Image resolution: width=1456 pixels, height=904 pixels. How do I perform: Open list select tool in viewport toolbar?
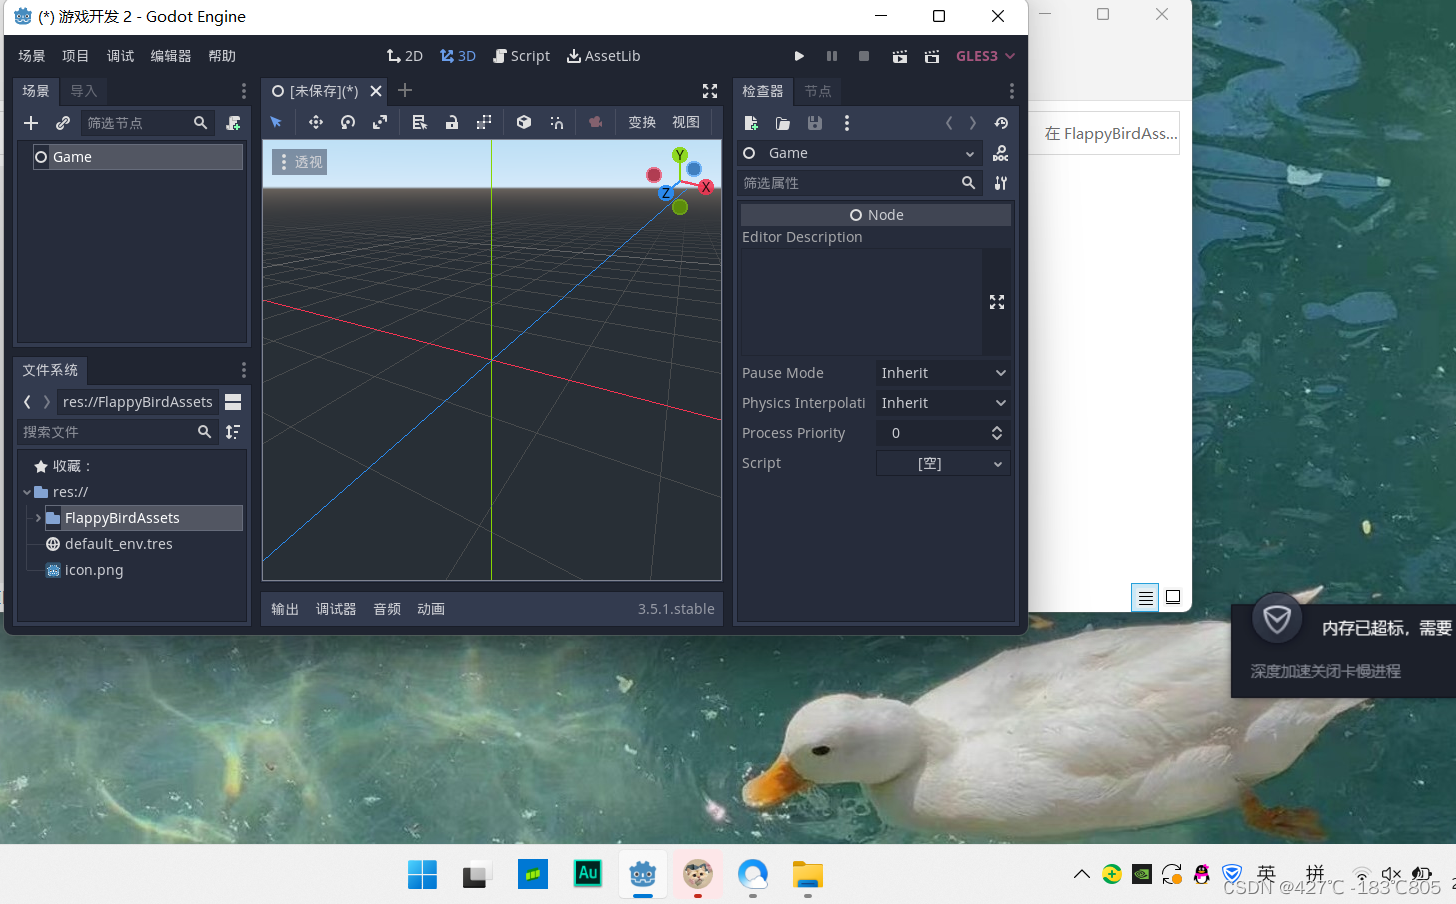(x=420, y=122)
